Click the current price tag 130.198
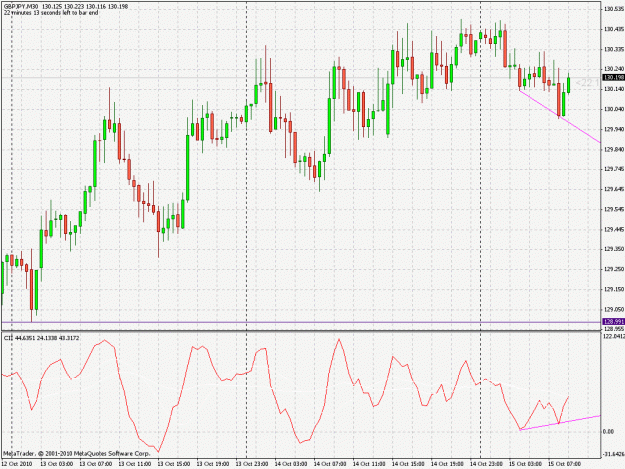 613,77
